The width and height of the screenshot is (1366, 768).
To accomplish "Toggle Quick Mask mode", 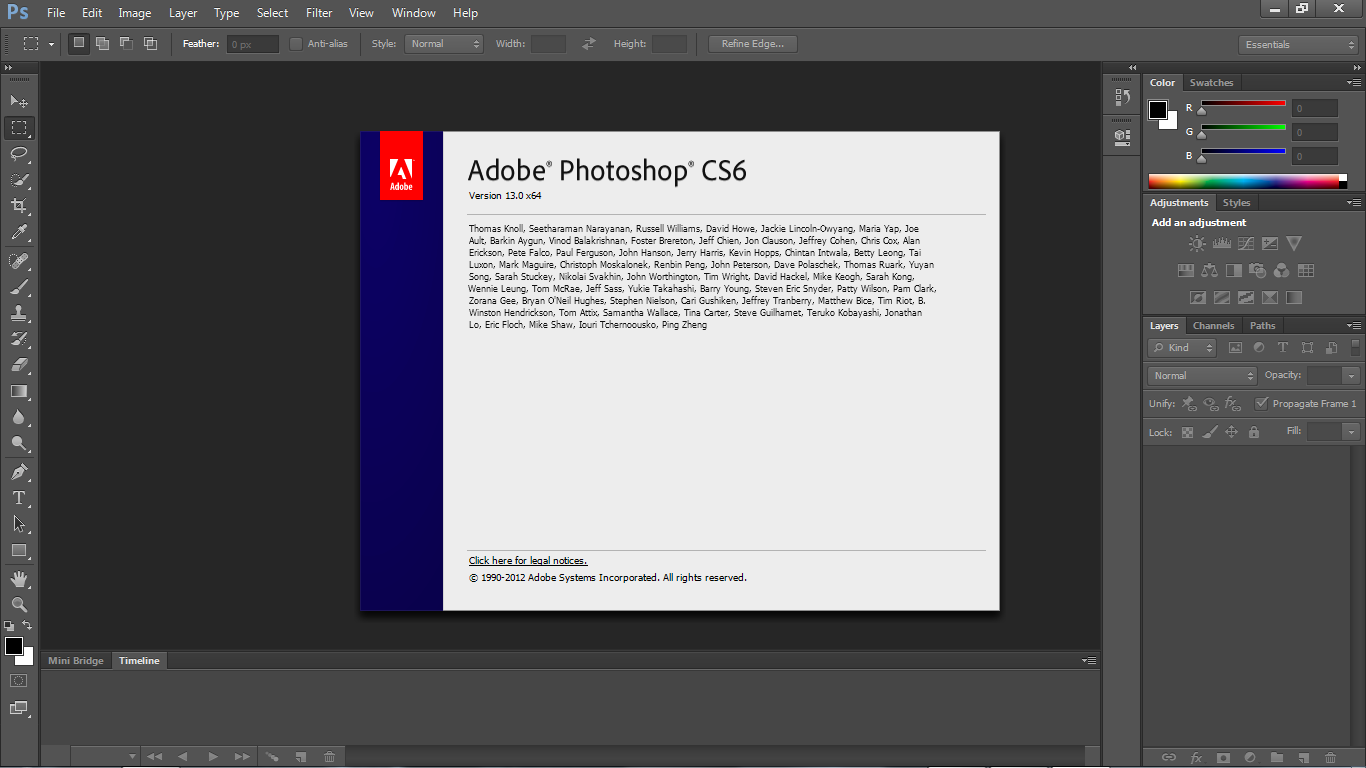I will tap(19, 680).
